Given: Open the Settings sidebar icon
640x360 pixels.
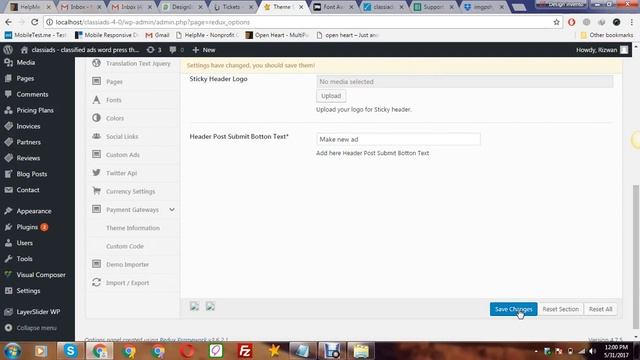Looking at the screenshot, I should pyautogui.click(x=8, y=291).
